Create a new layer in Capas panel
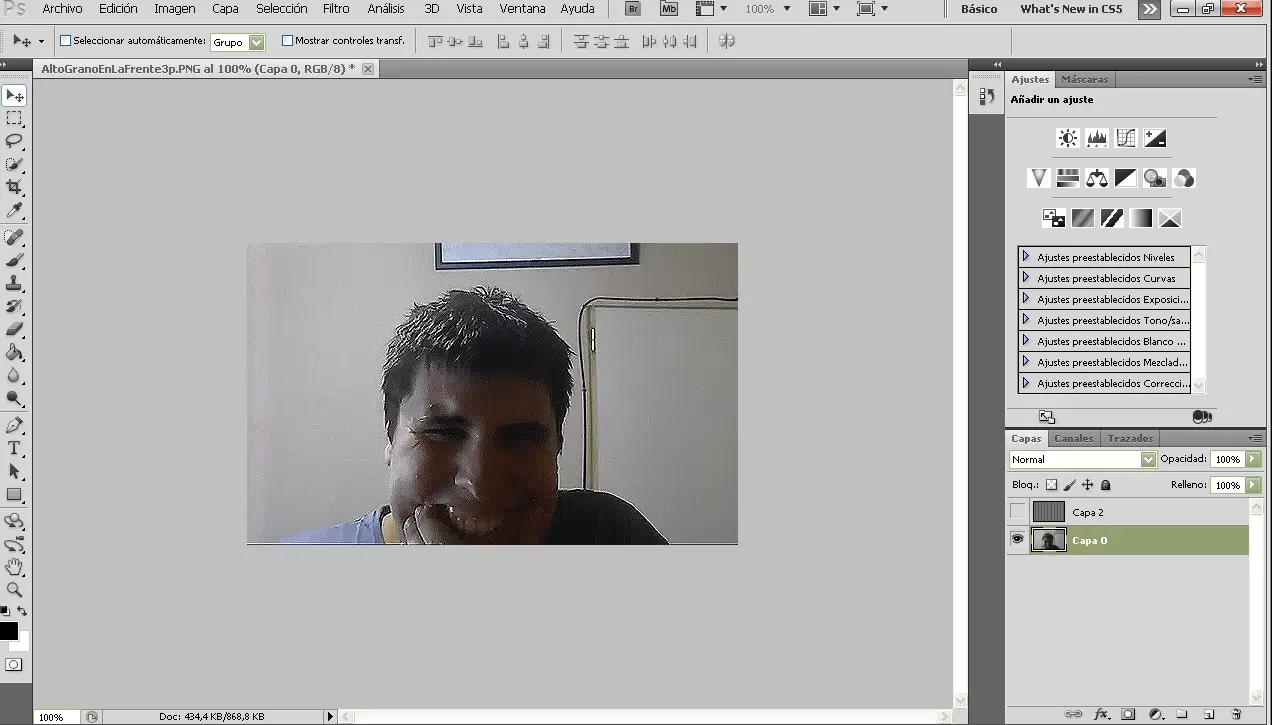Screen dimensions: 1272x725 click(1208, 714)
